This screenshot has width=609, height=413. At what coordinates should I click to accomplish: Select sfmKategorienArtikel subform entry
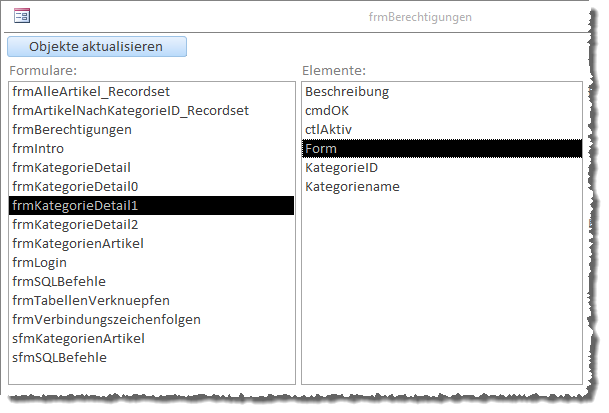tap(78, 338)
